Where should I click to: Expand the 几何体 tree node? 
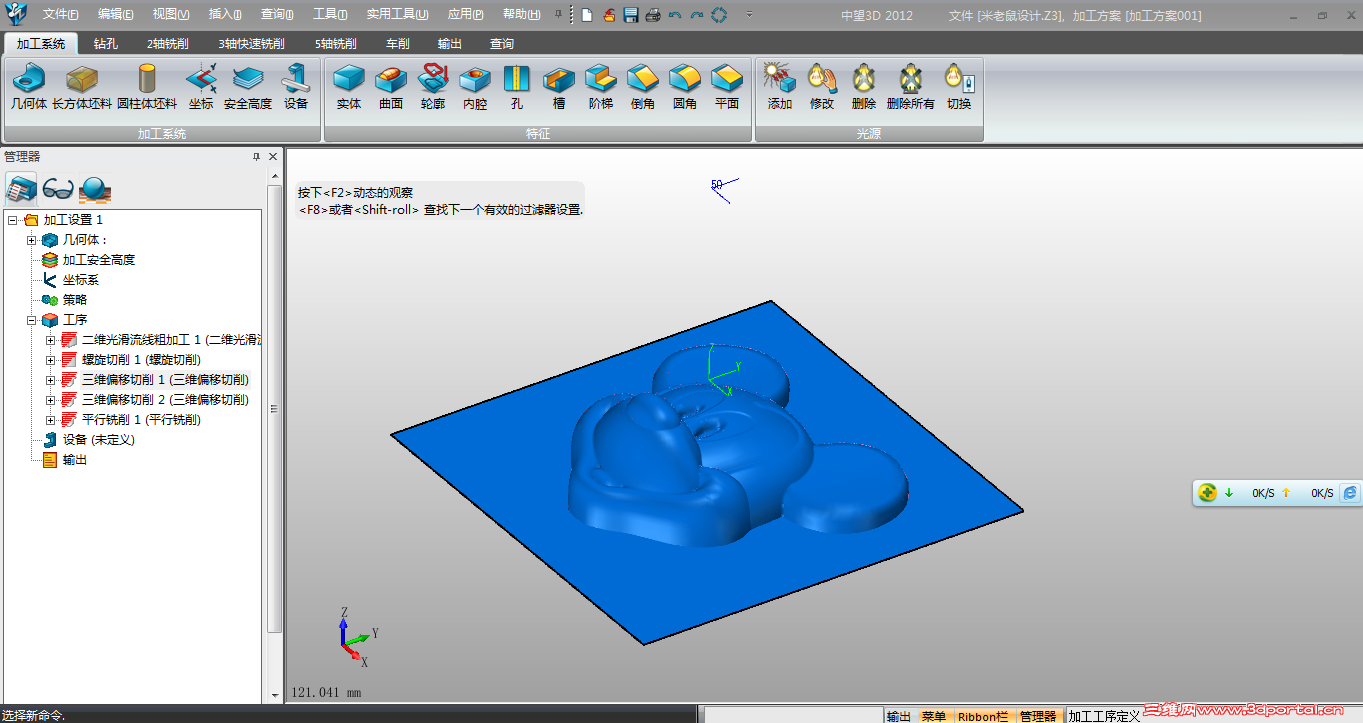[x=31, y=240]
